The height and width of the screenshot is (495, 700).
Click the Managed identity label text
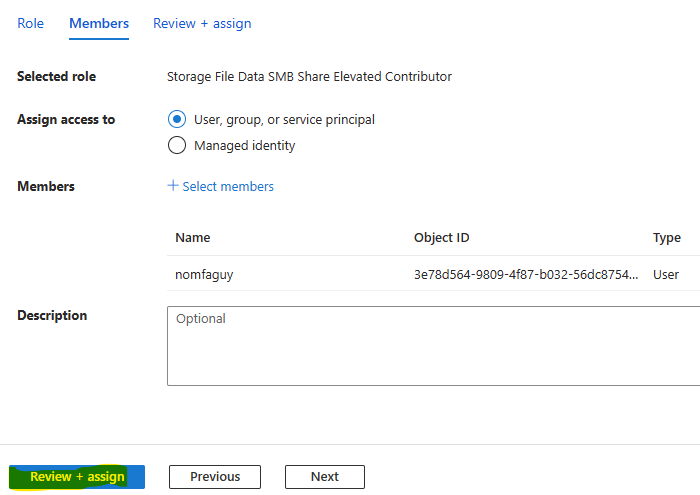245,146
